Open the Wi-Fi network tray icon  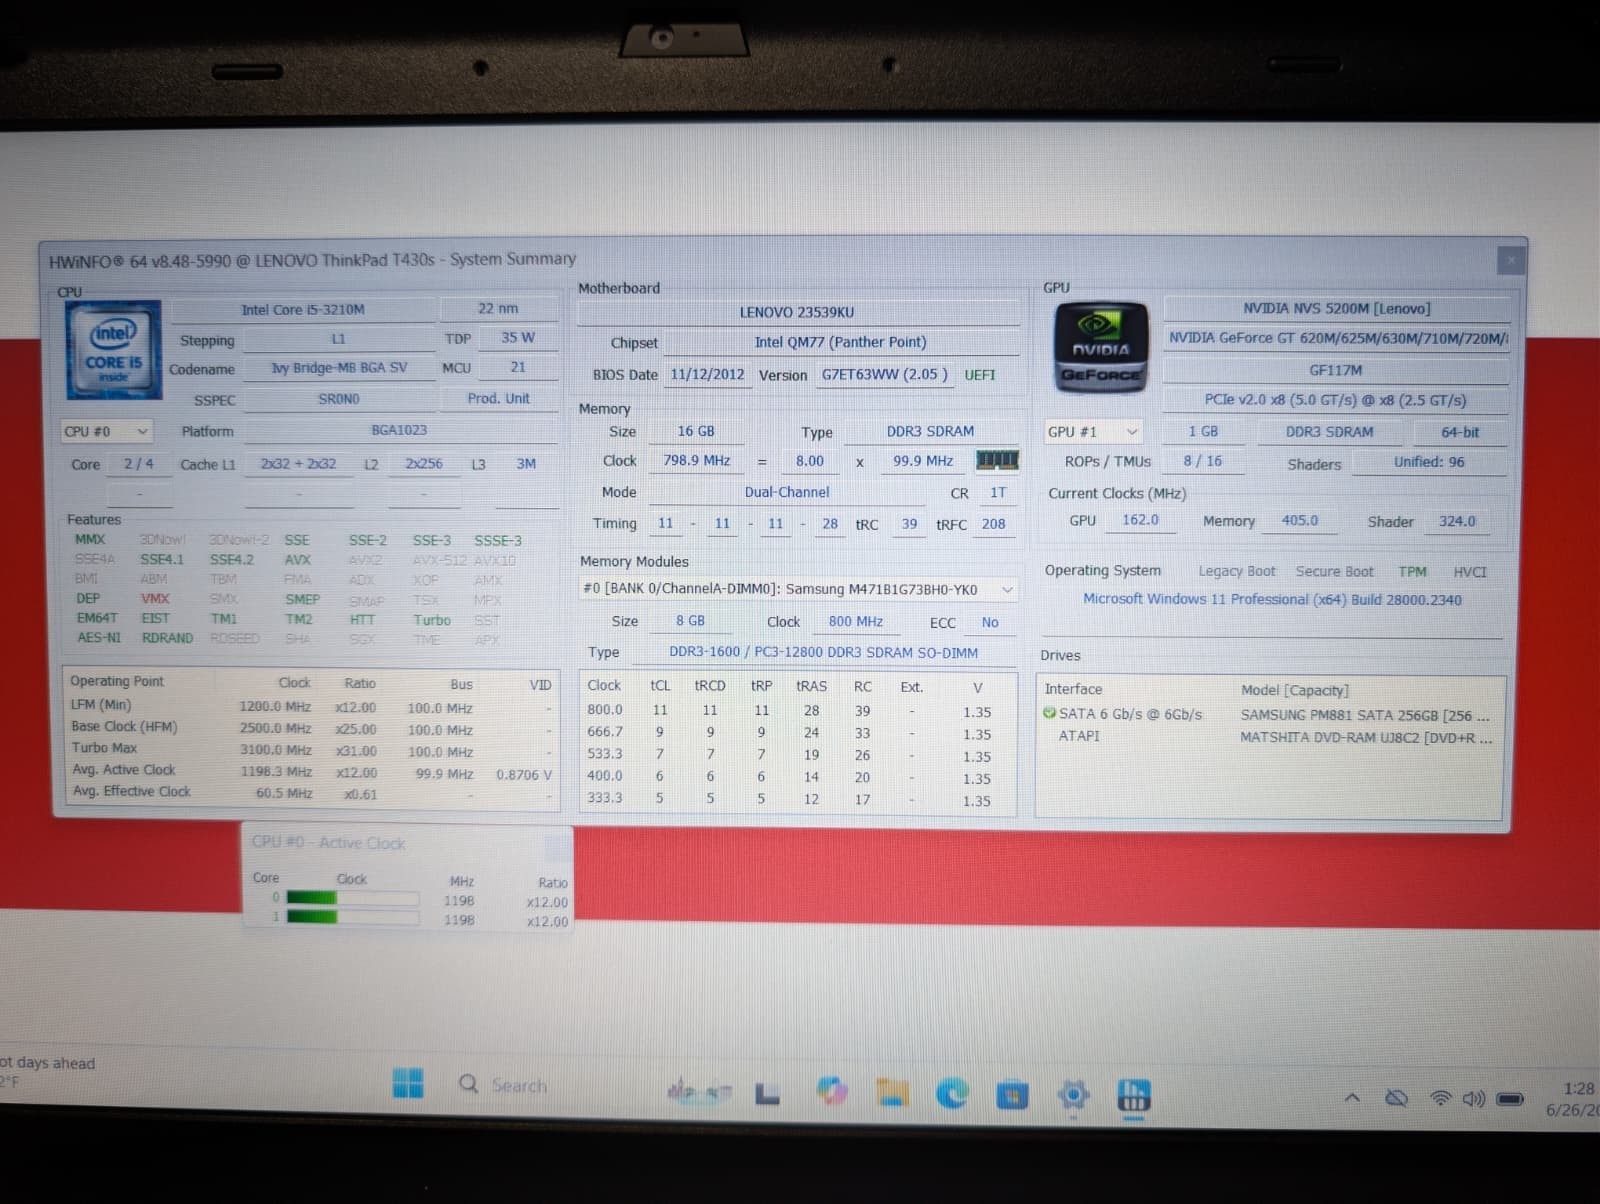[x=1440, y=1098]
